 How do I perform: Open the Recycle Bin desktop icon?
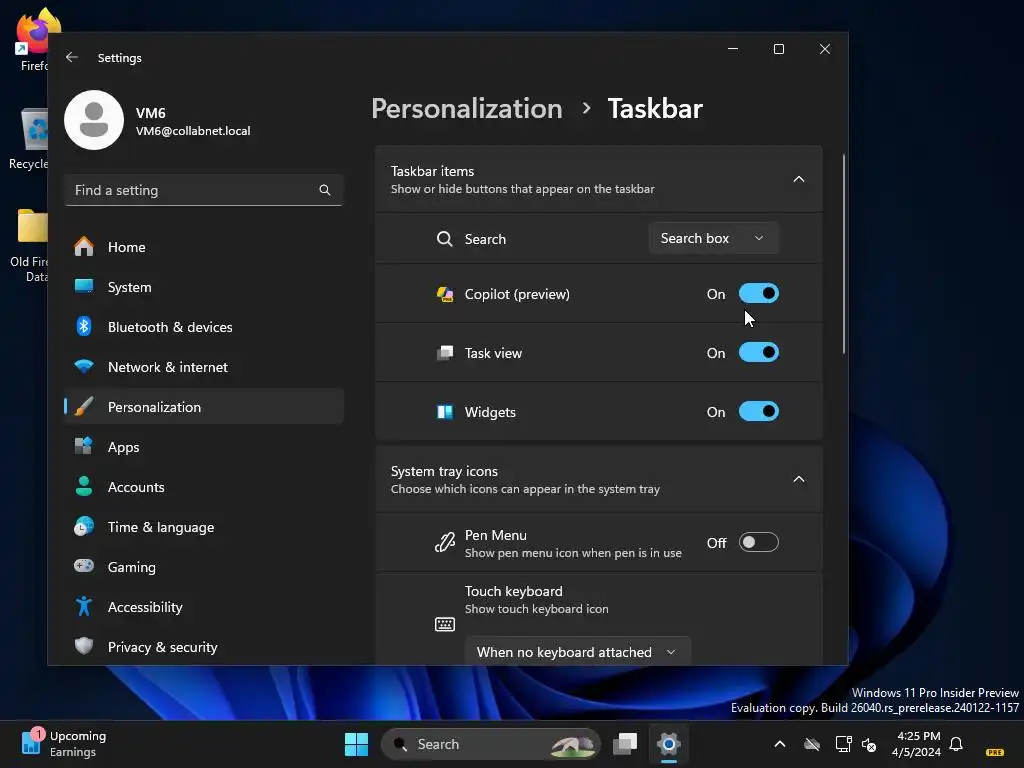click(29, 138)
